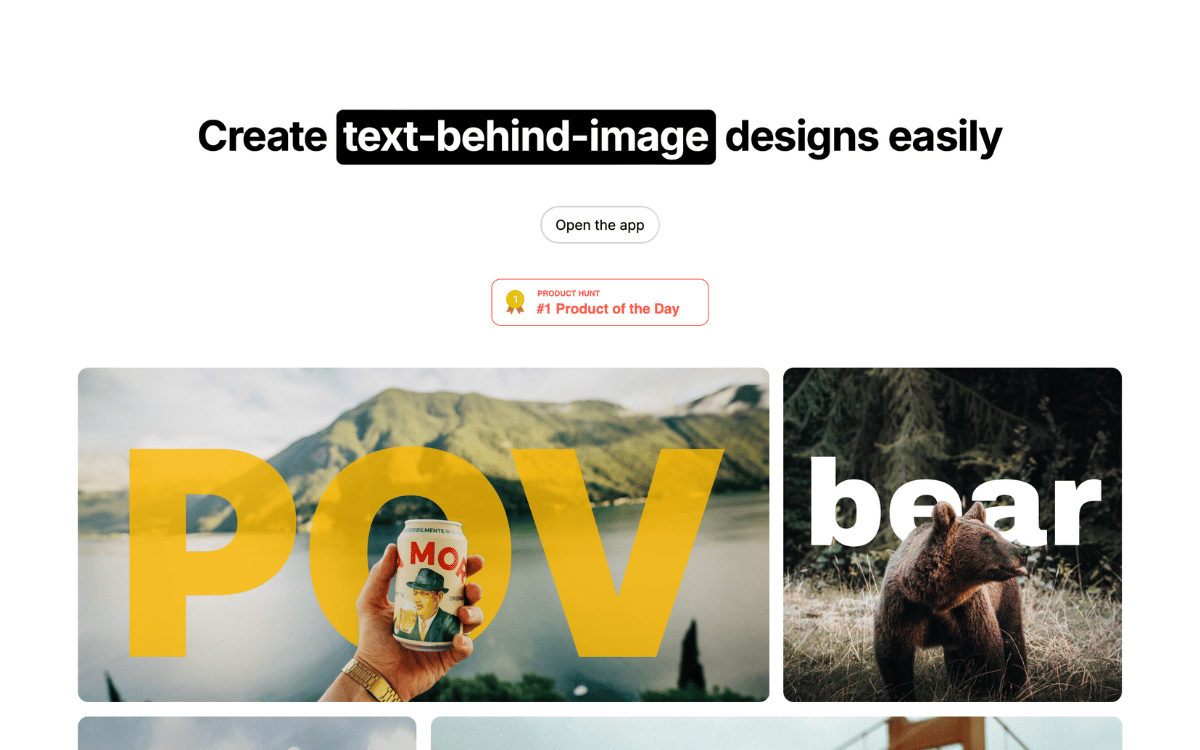Click the word Create in the heading
This screenshot has height=750, width=1200.
263,136
